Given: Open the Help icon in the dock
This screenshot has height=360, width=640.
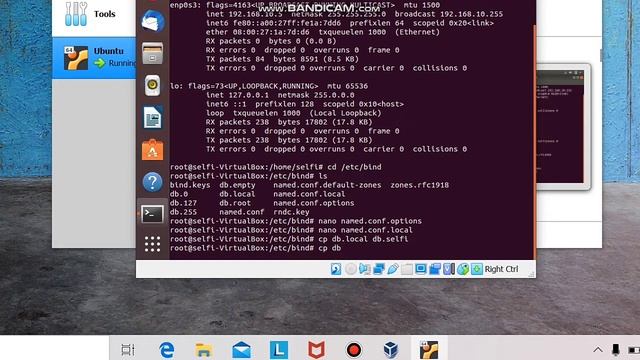Looking at the screenshot, I should (152, 182).
